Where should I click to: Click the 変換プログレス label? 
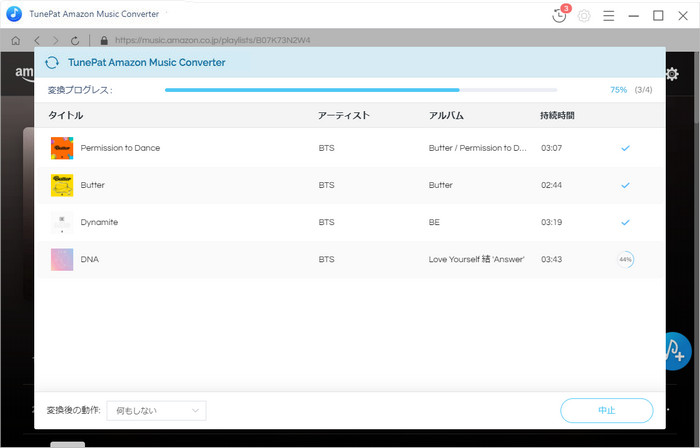click(x=80, y=90)
